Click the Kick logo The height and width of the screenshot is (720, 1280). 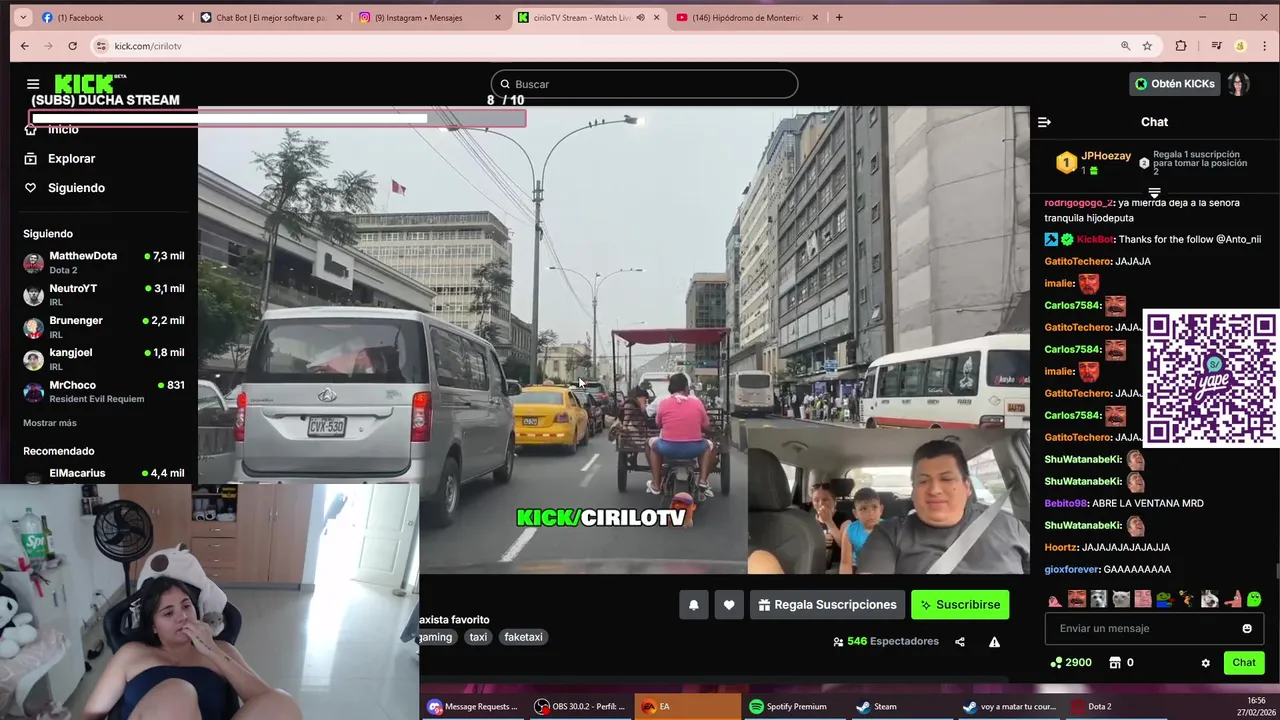coord(89,83)
